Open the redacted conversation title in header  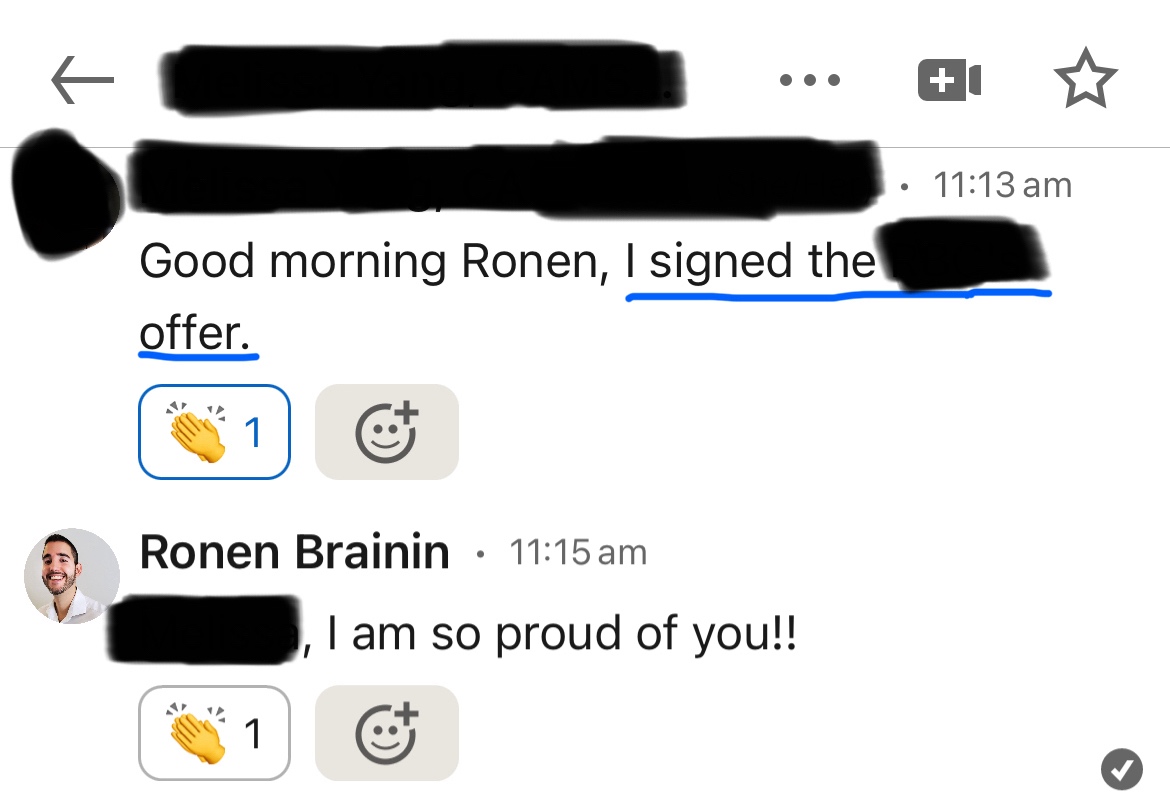pyautogui.click(x=420, y=80)
